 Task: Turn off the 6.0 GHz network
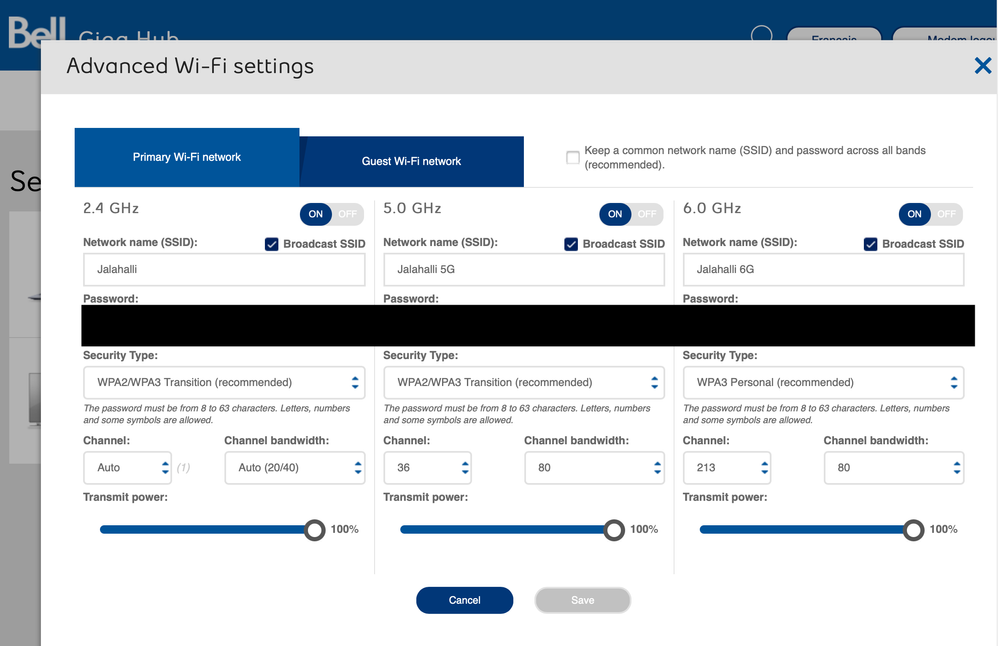tap(946, 214)
